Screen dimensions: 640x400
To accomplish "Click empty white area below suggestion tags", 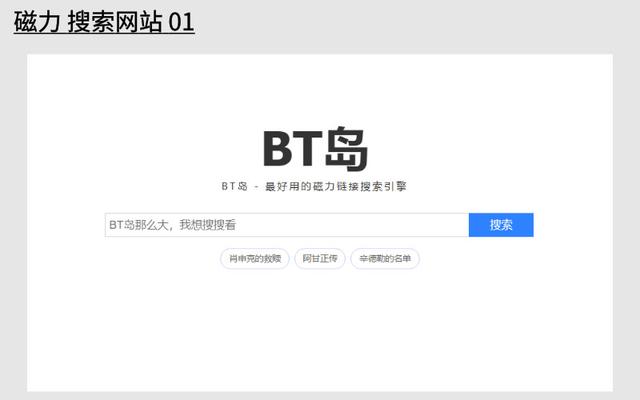I will [320, 330].
